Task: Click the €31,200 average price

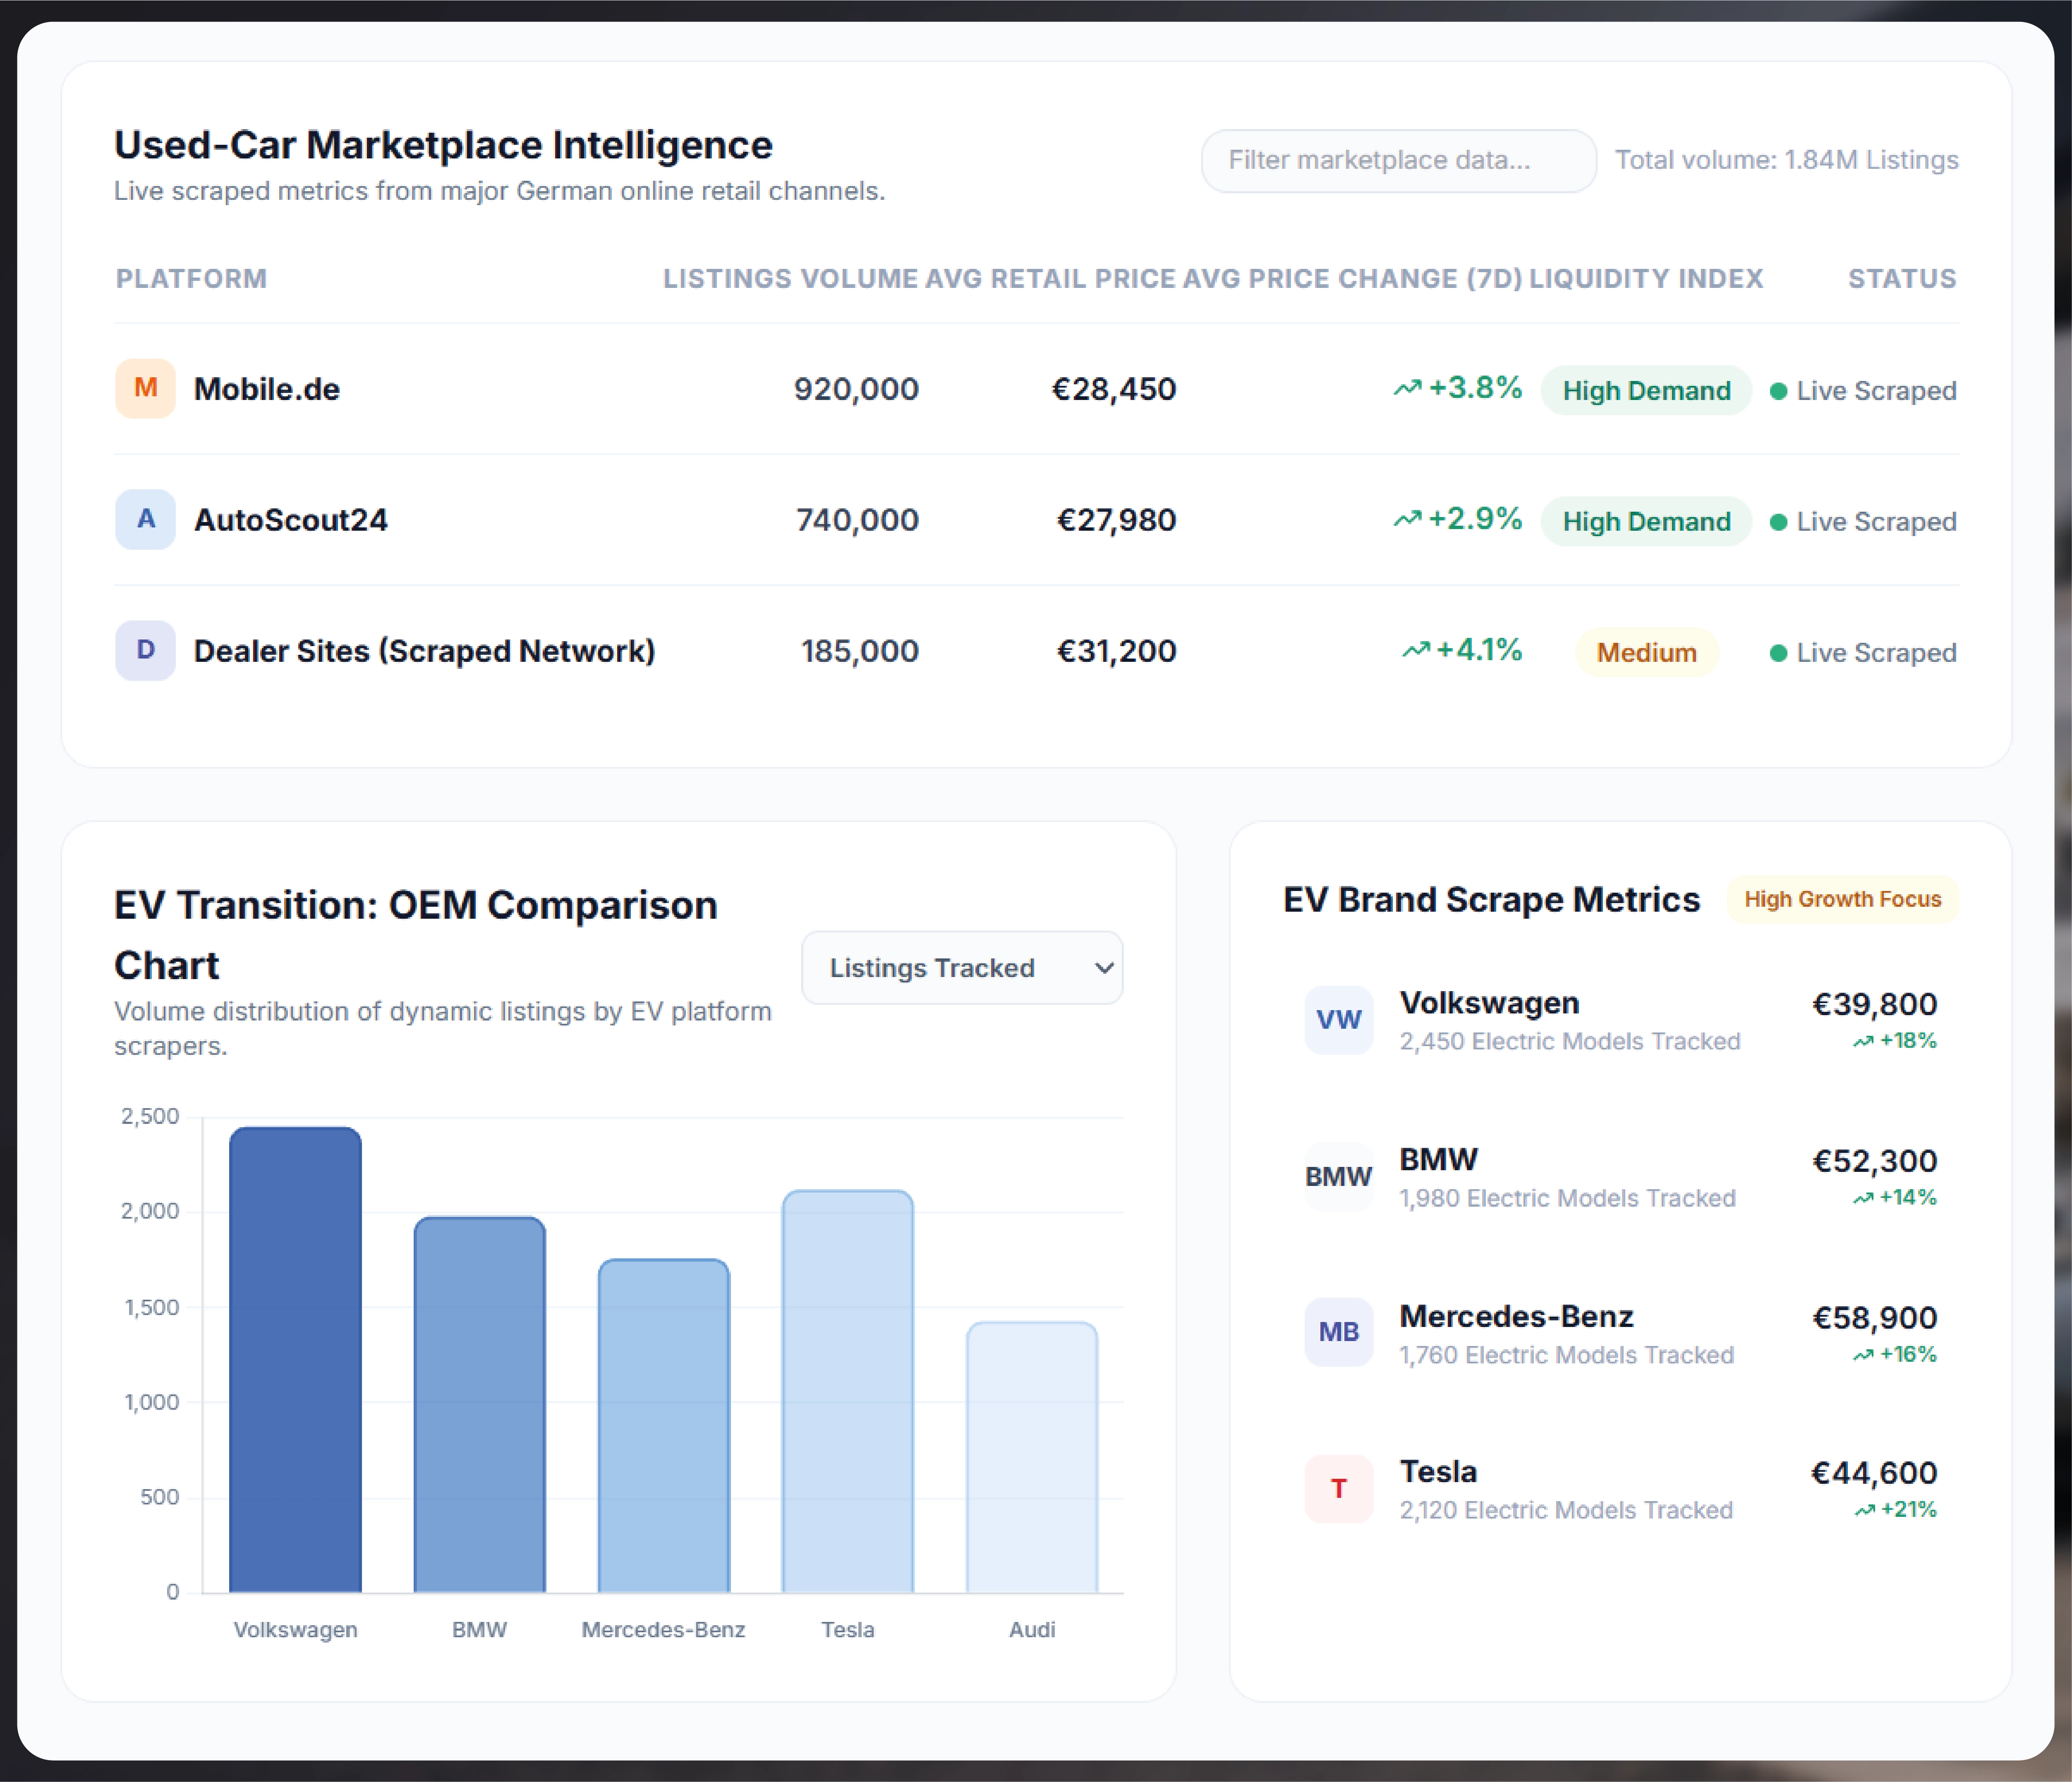Action: pos(1116,651)
